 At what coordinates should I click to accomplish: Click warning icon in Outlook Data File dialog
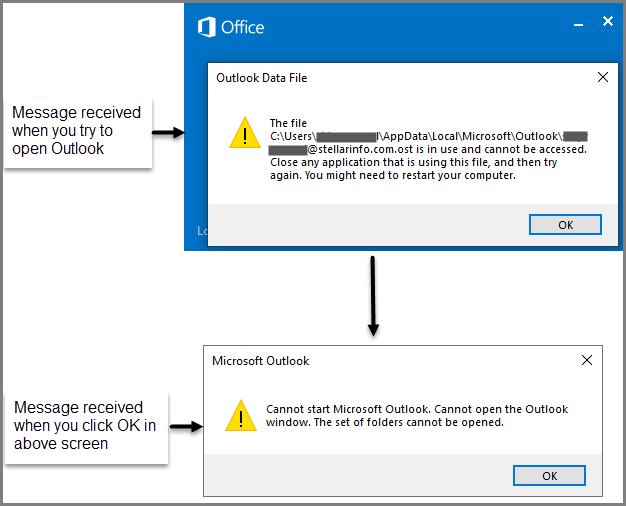pos(245,133)
